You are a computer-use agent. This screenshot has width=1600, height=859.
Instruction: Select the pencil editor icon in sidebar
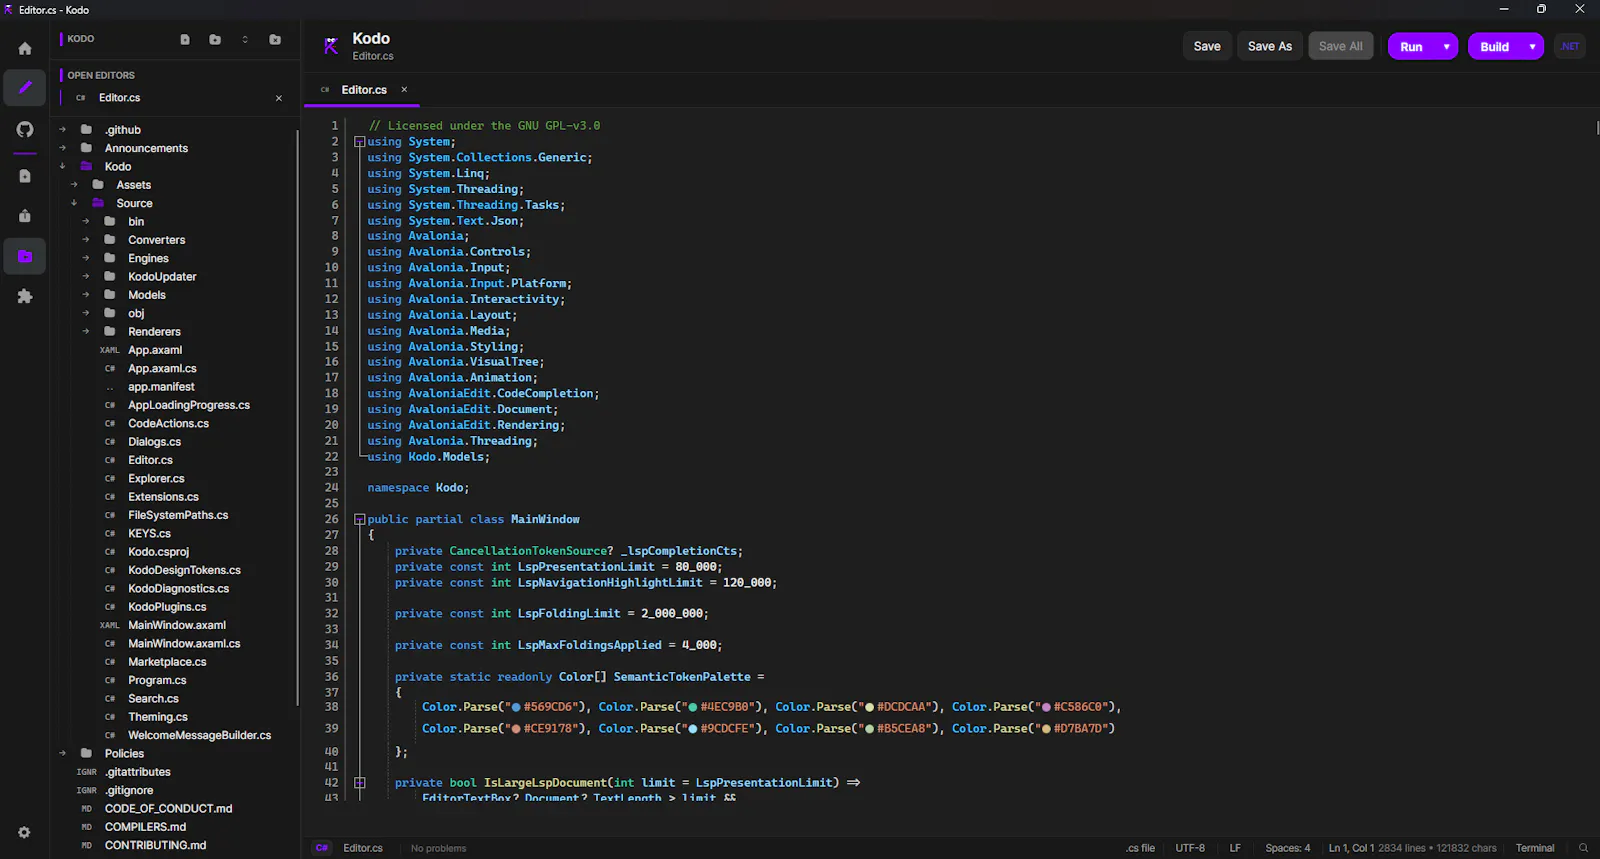[x=25, y=88]
